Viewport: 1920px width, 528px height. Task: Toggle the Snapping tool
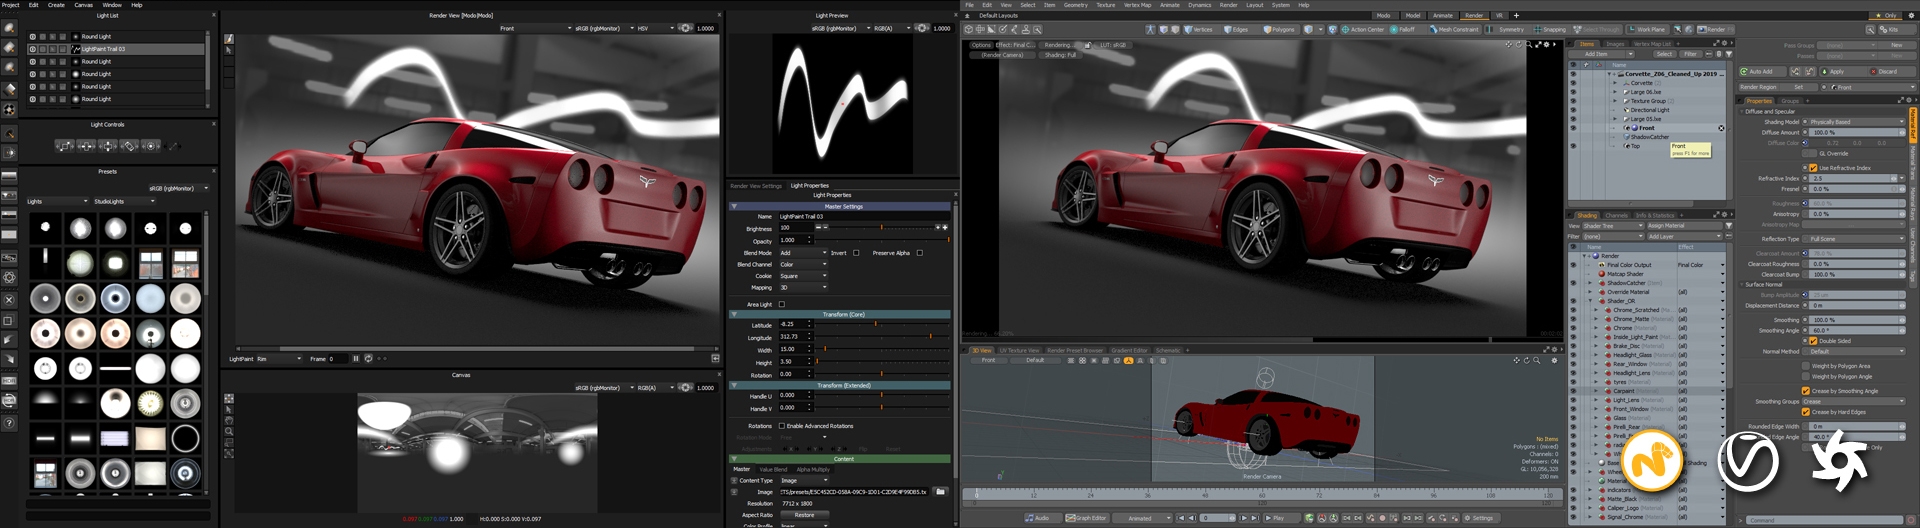[1550, 29]
